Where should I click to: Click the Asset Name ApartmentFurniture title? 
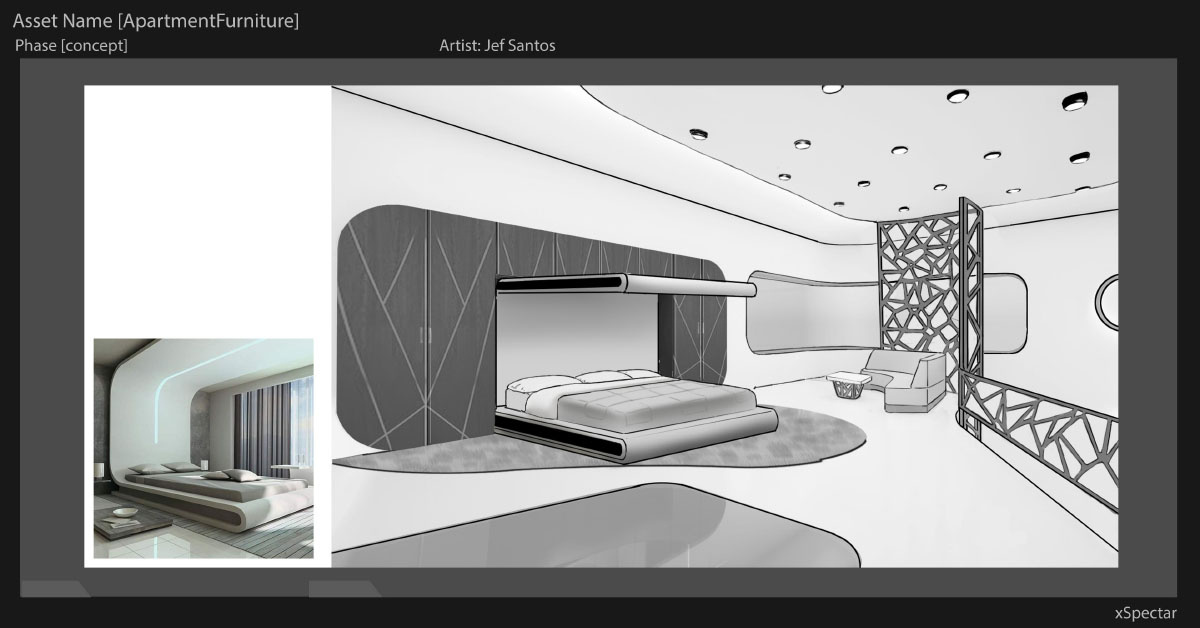click(156, 20)
